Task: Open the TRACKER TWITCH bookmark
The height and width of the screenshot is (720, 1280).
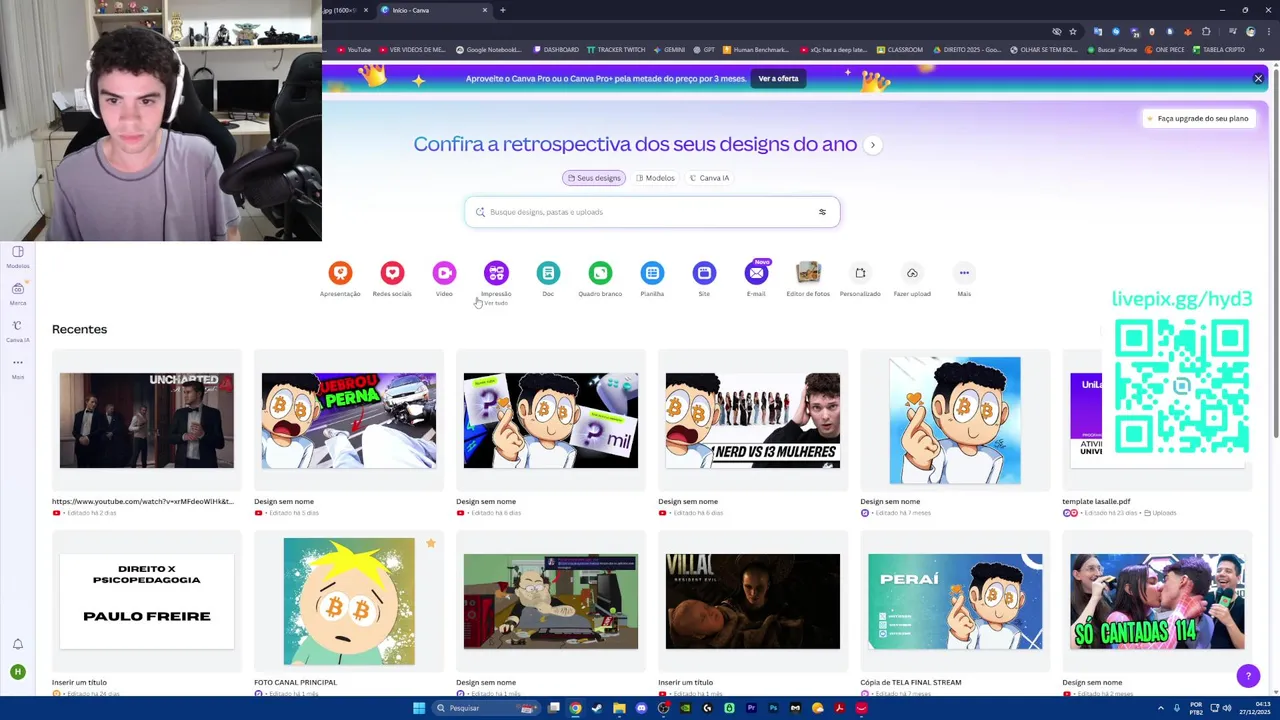Action: pos(616,49)
